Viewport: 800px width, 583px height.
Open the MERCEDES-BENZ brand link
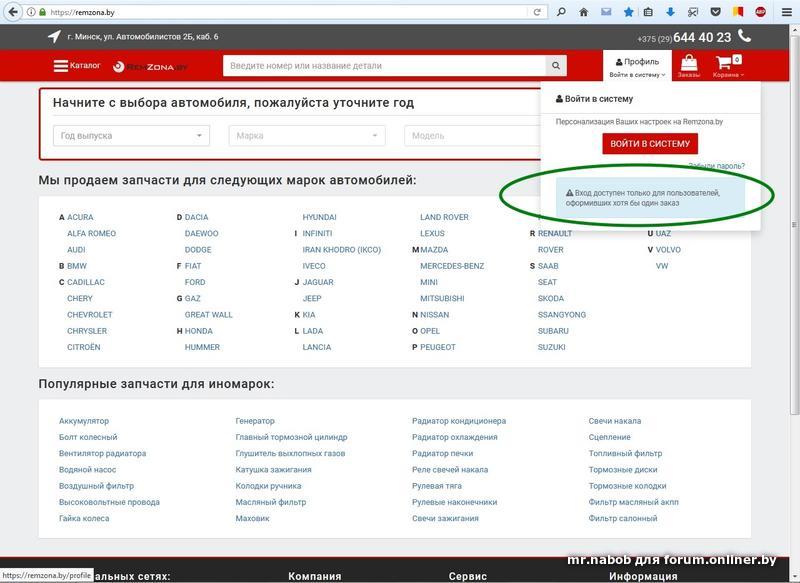click(x=452, y=266)
